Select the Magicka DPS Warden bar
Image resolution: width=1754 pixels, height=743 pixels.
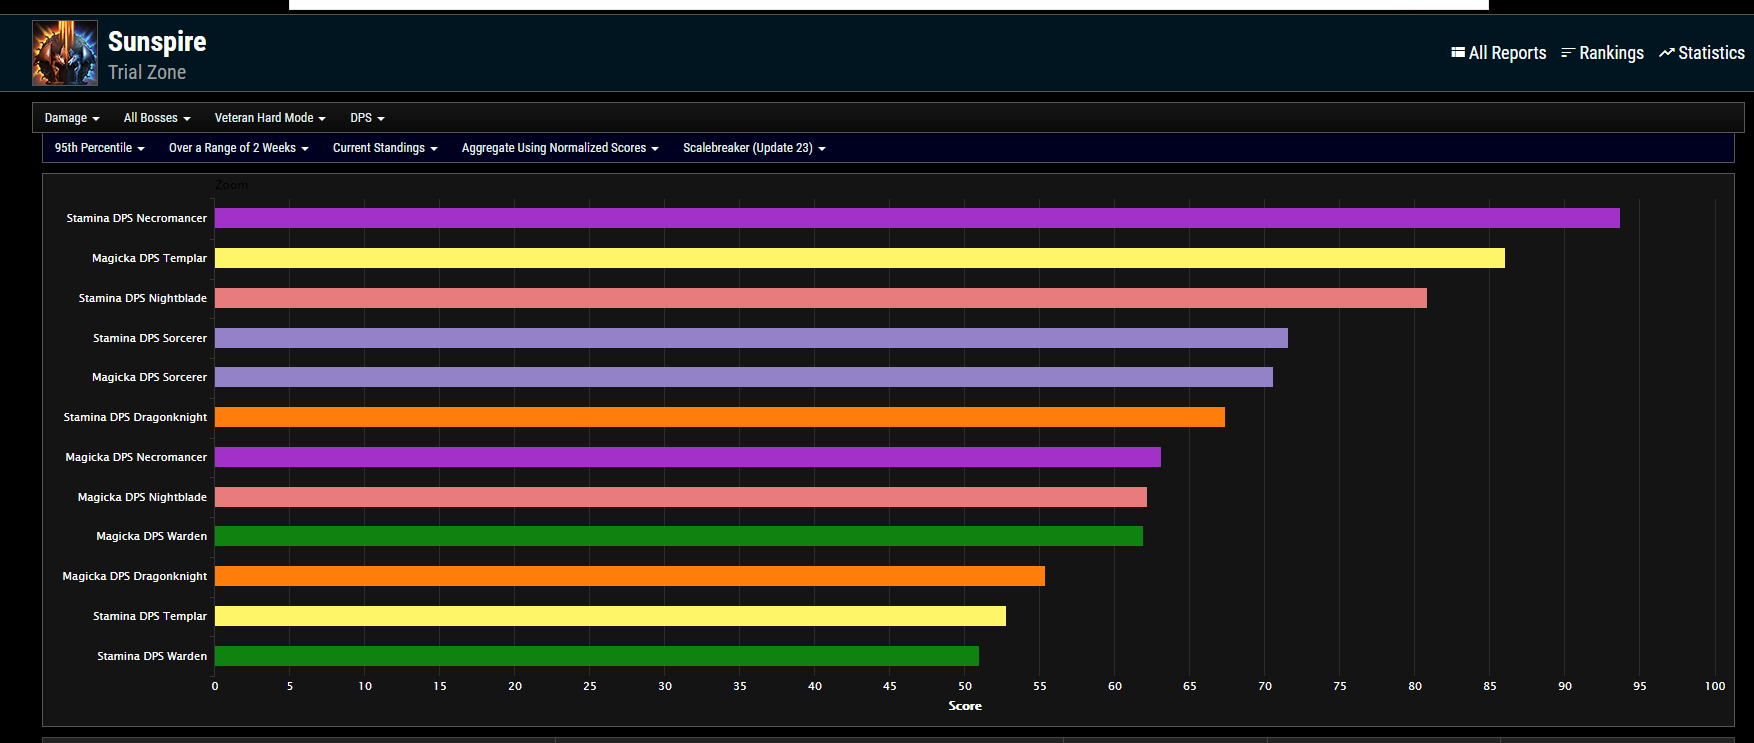click(679, 536)
